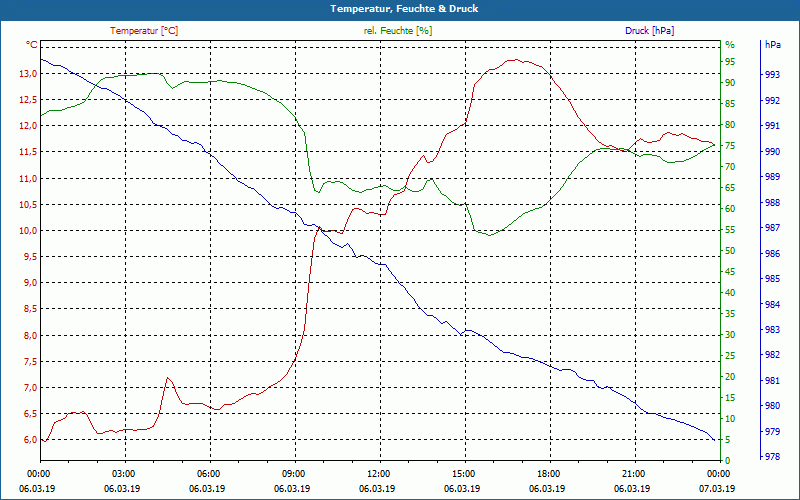
Task: Click the "7,5" tick on the temperature axis
Action: (30, 361)
